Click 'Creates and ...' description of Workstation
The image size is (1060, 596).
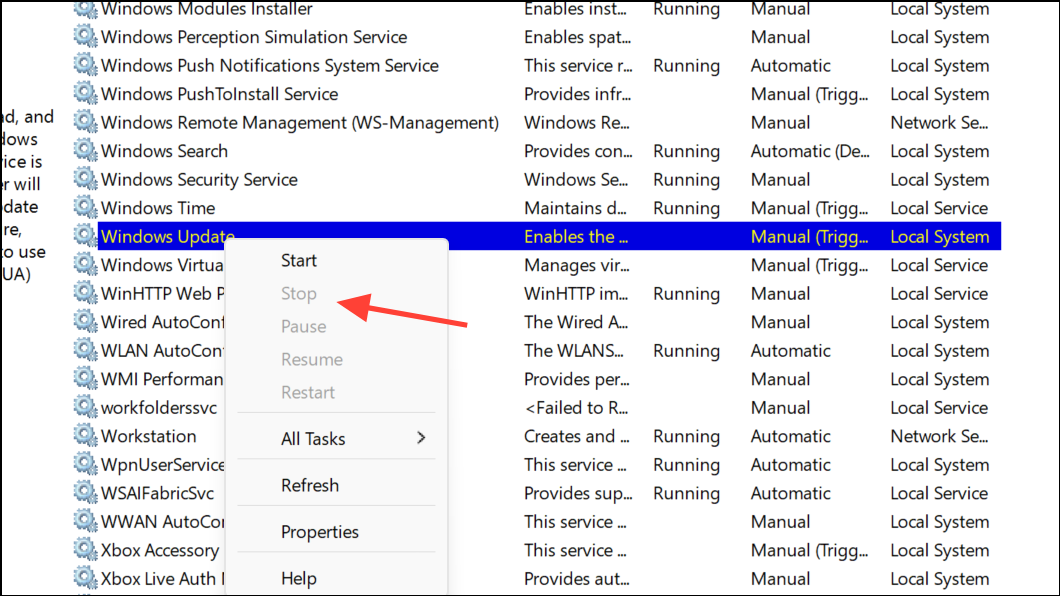pyautogui.click(x=577, y=437)
